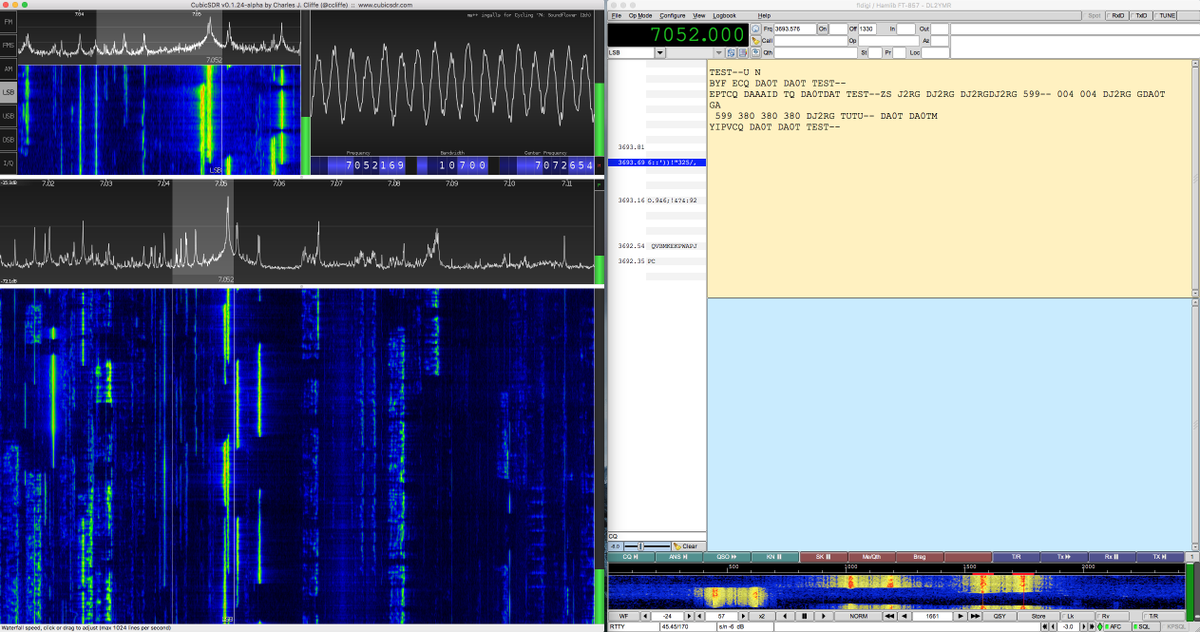Open fldigi Op Mode menu
Image resolution: width=1200 pixels, height=632 pixels.
click(x=640, y=16)
